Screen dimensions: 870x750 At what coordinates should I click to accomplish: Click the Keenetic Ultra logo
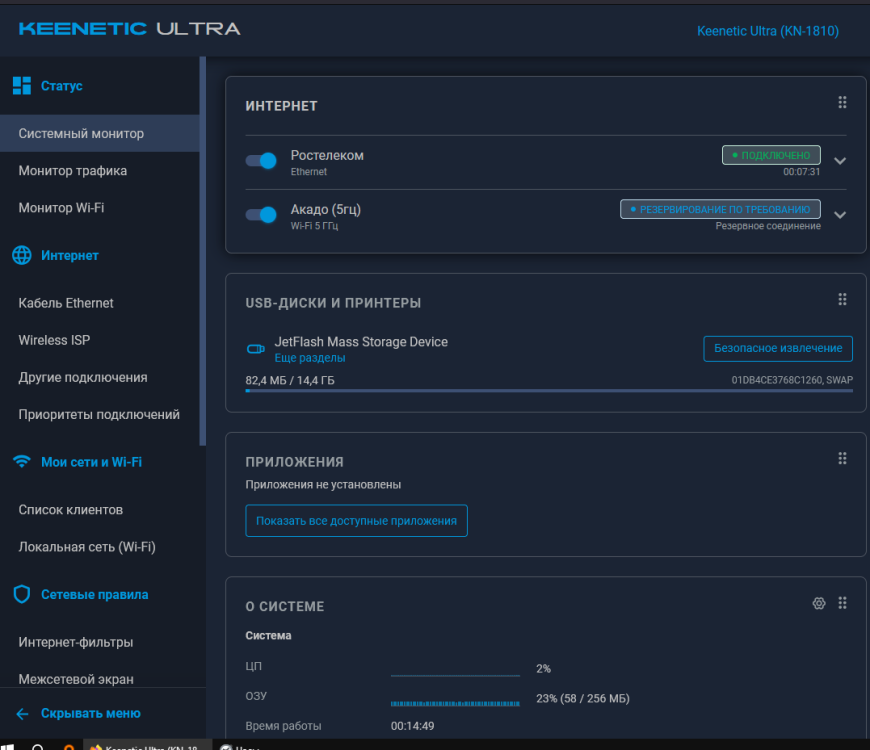(x=129, y=29)
